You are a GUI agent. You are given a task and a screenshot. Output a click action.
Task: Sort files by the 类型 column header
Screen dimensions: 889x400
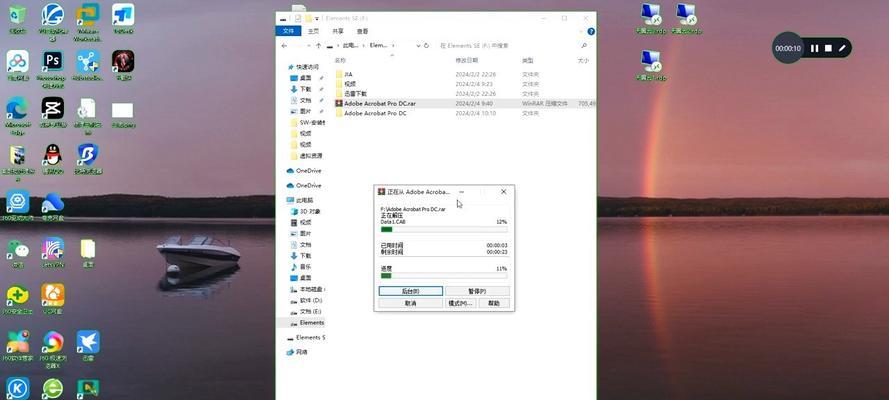coord(528,60)
